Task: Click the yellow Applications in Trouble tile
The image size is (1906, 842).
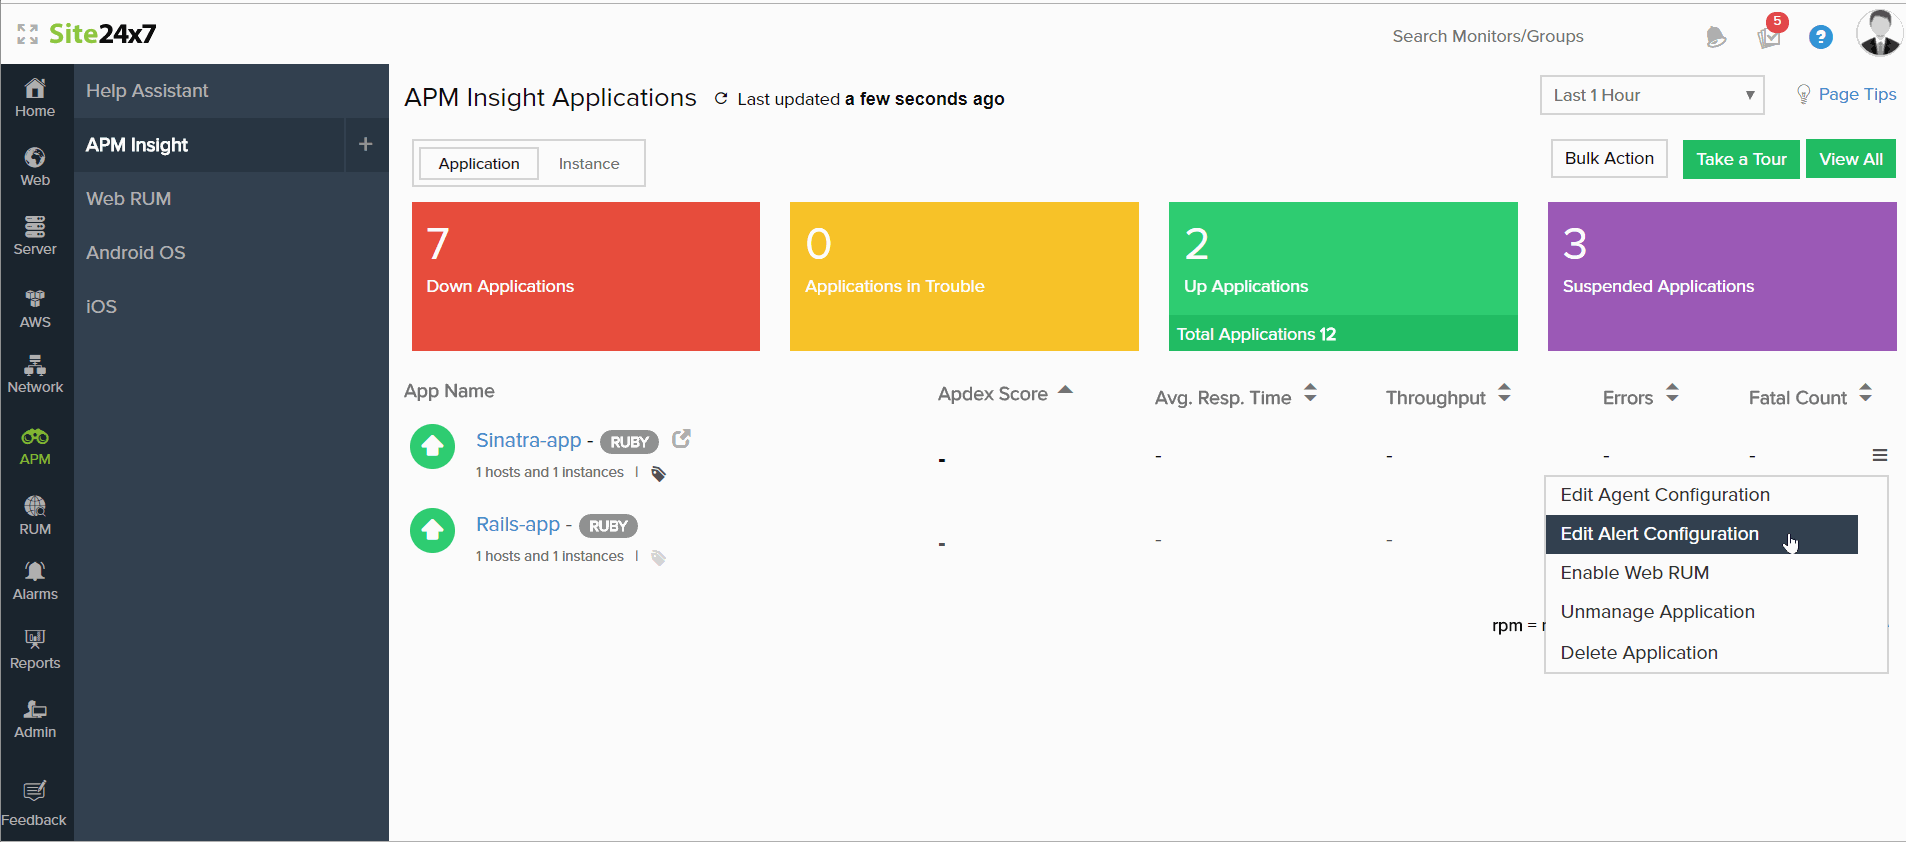Action: [964, 277]
